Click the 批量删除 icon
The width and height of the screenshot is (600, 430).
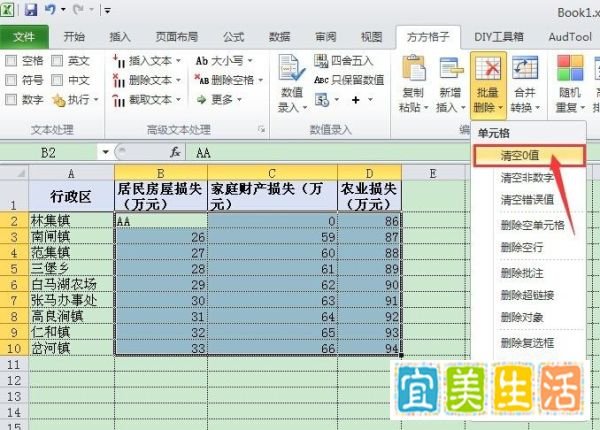[488, 68]
